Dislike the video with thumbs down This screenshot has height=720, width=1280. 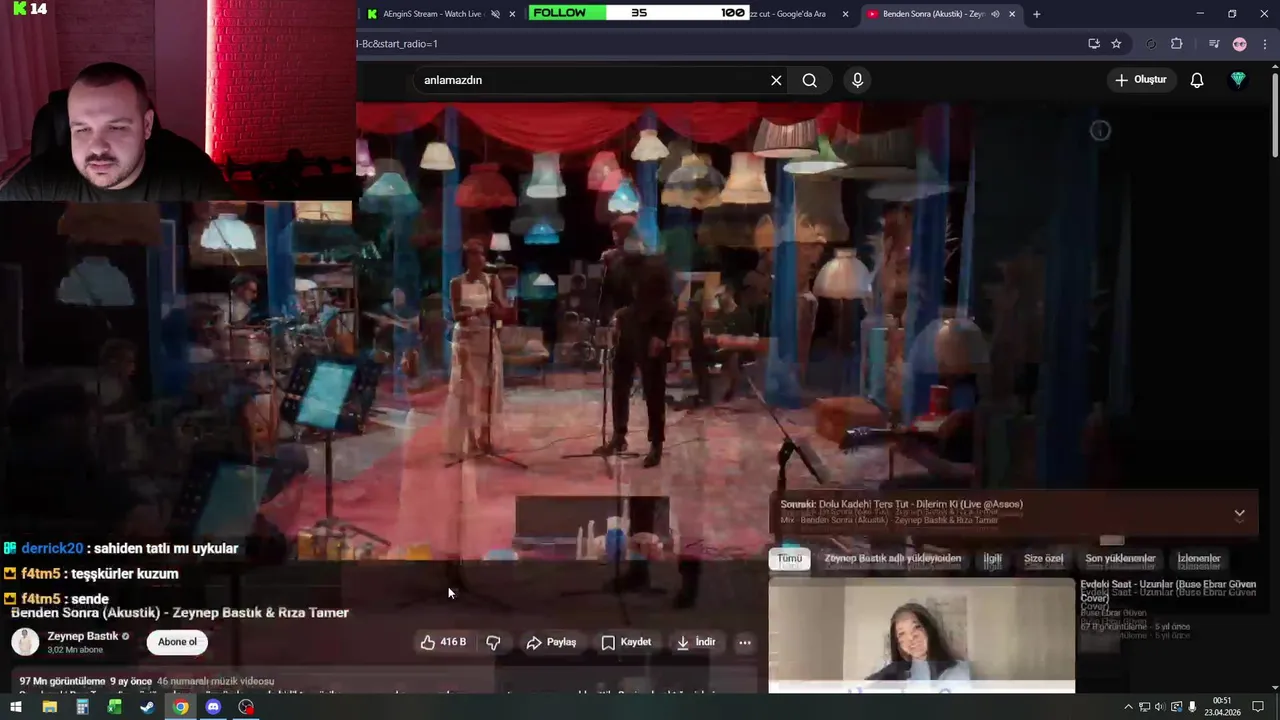tap(493, 642)
